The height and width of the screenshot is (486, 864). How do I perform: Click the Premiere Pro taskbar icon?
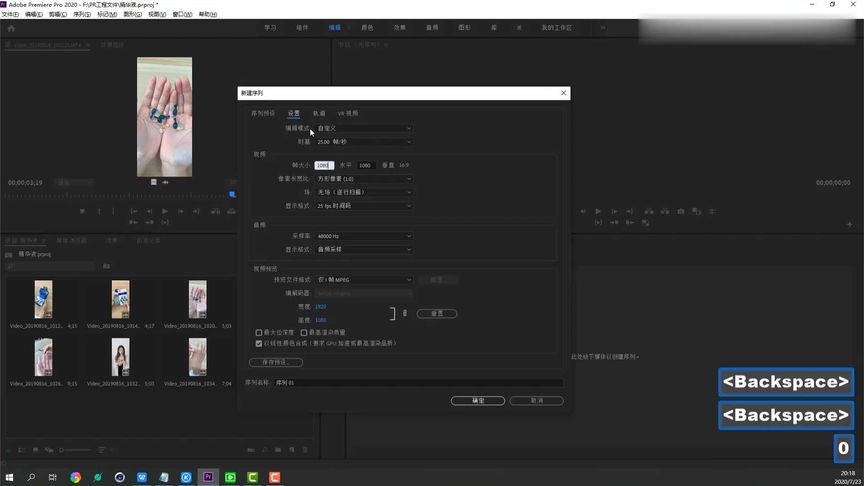(208, 477)
